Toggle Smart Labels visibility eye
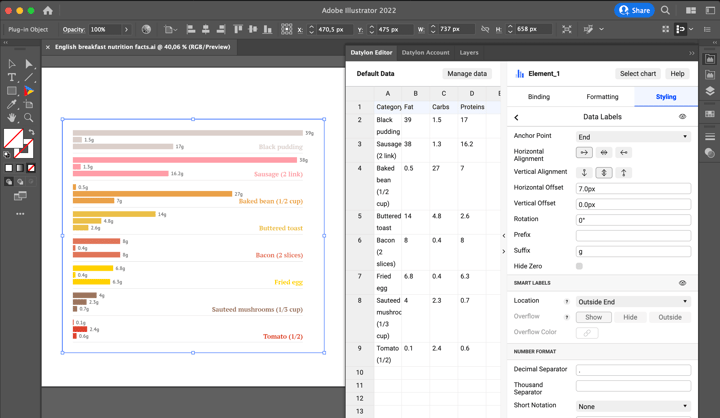 (682, 283)
